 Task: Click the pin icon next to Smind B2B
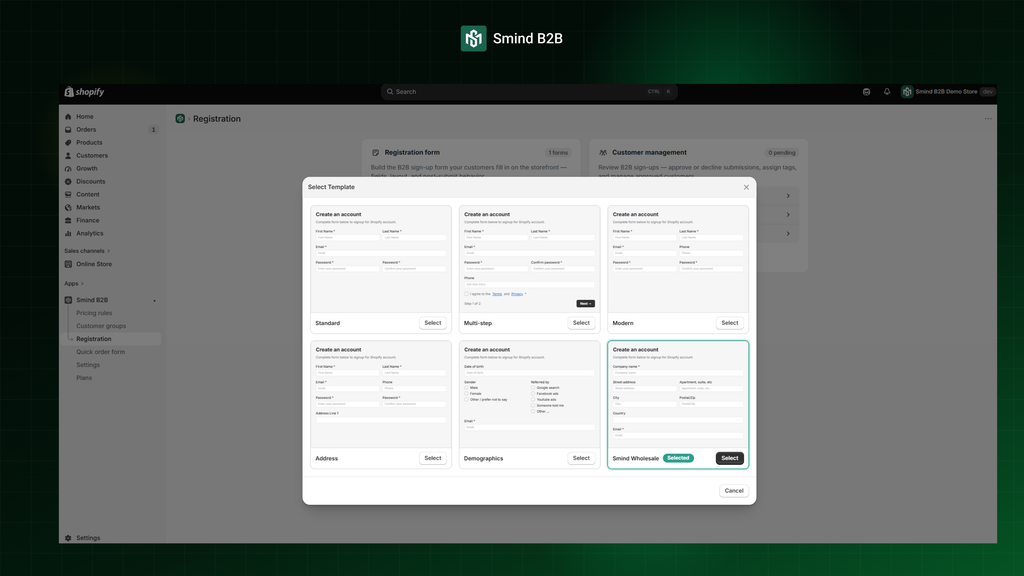pos(155,301)
